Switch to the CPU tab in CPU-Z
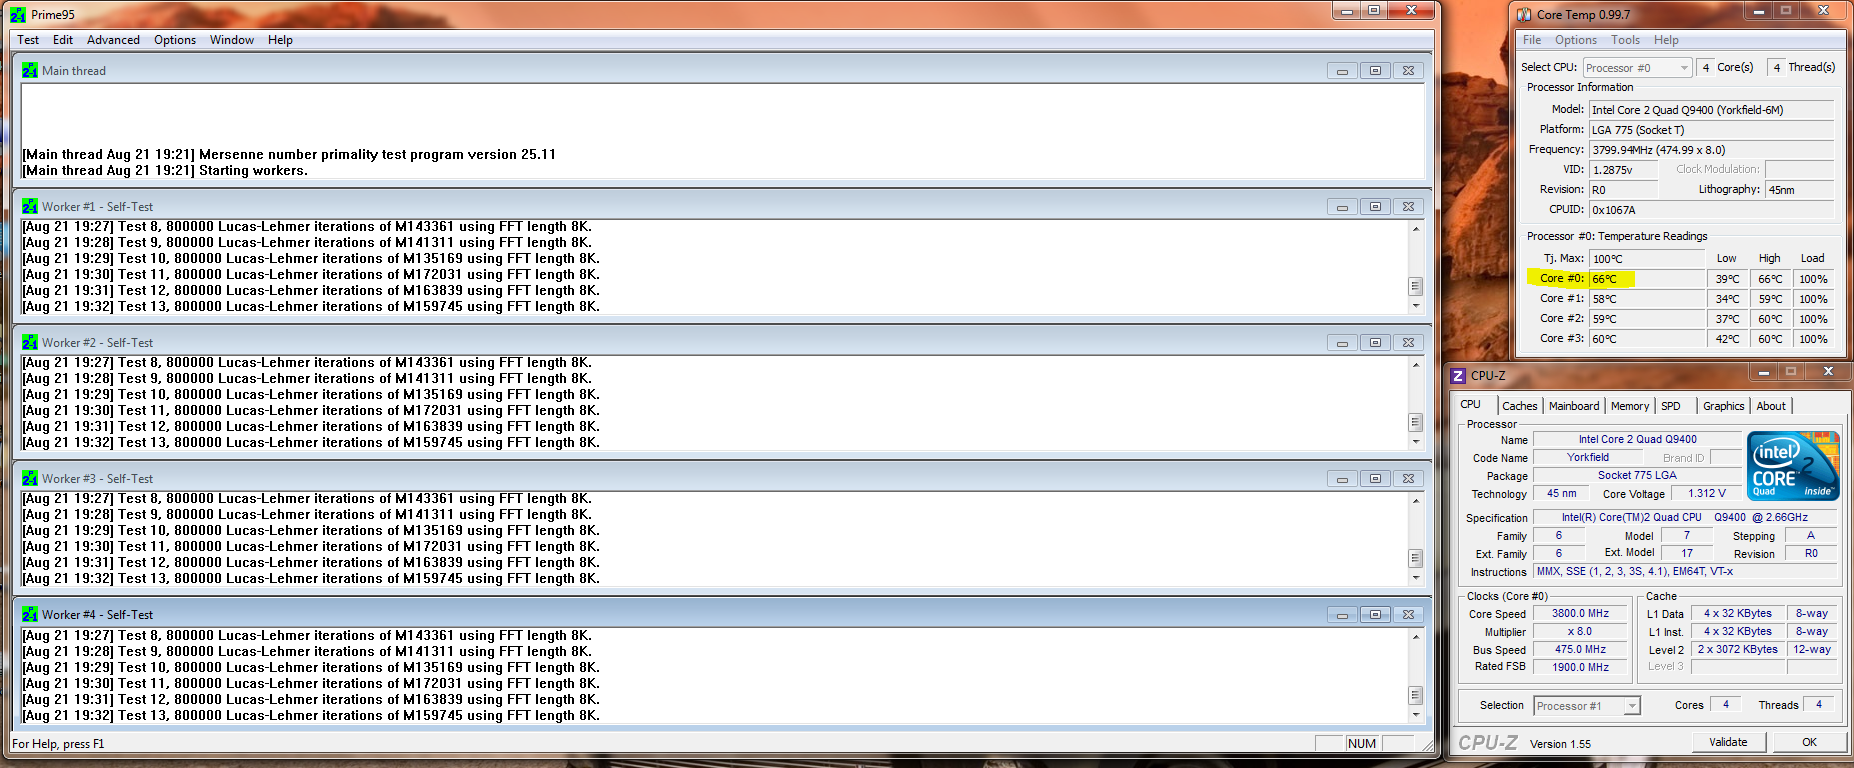This screenshot has width=1854, height=768. coord(1471,404)
